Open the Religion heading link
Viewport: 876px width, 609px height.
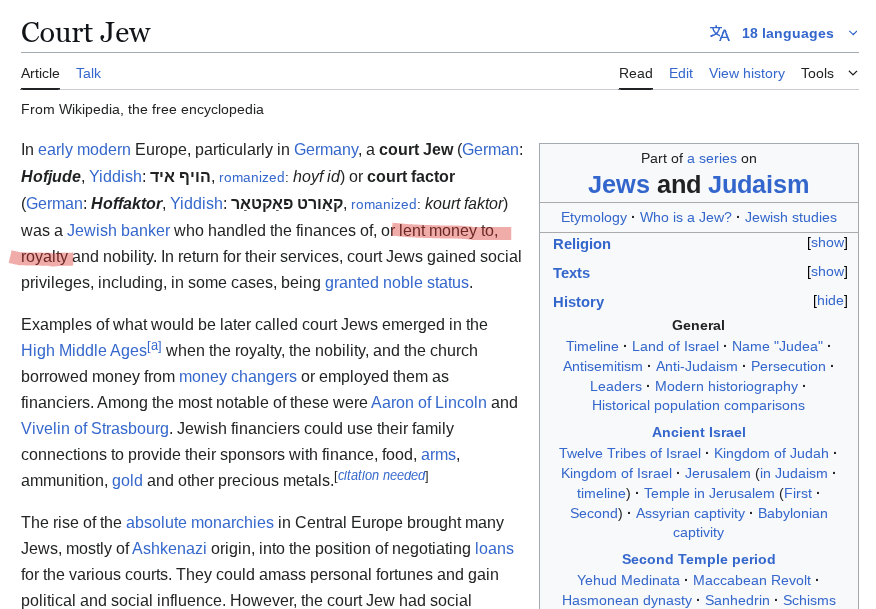582,244
